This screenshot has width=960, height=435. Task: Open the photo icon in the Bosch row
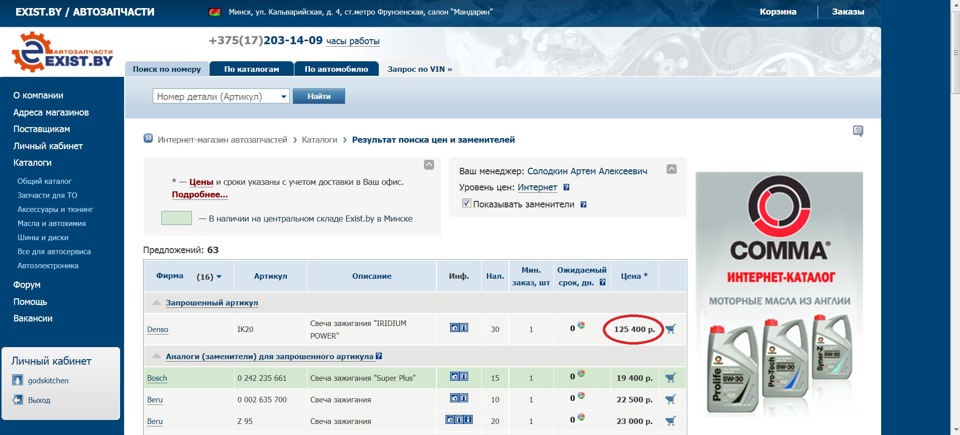coord(454,377)
